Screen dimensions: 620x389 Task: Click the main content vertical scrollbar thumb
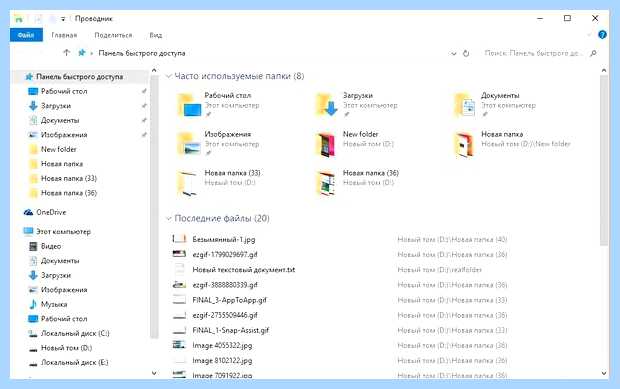[x=604, y=160]
